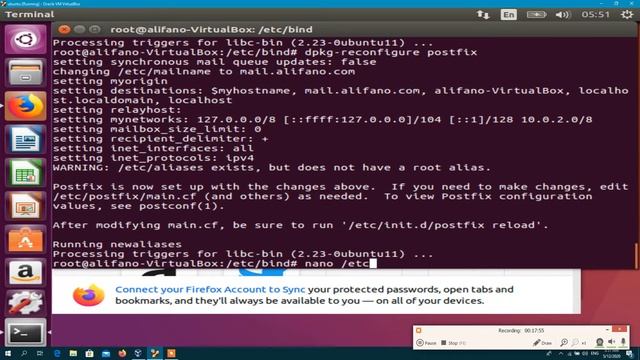Open Windows taskbar search
Viewport: 640px width, 360px height.
pyautogui.click(x=24, y=353)
